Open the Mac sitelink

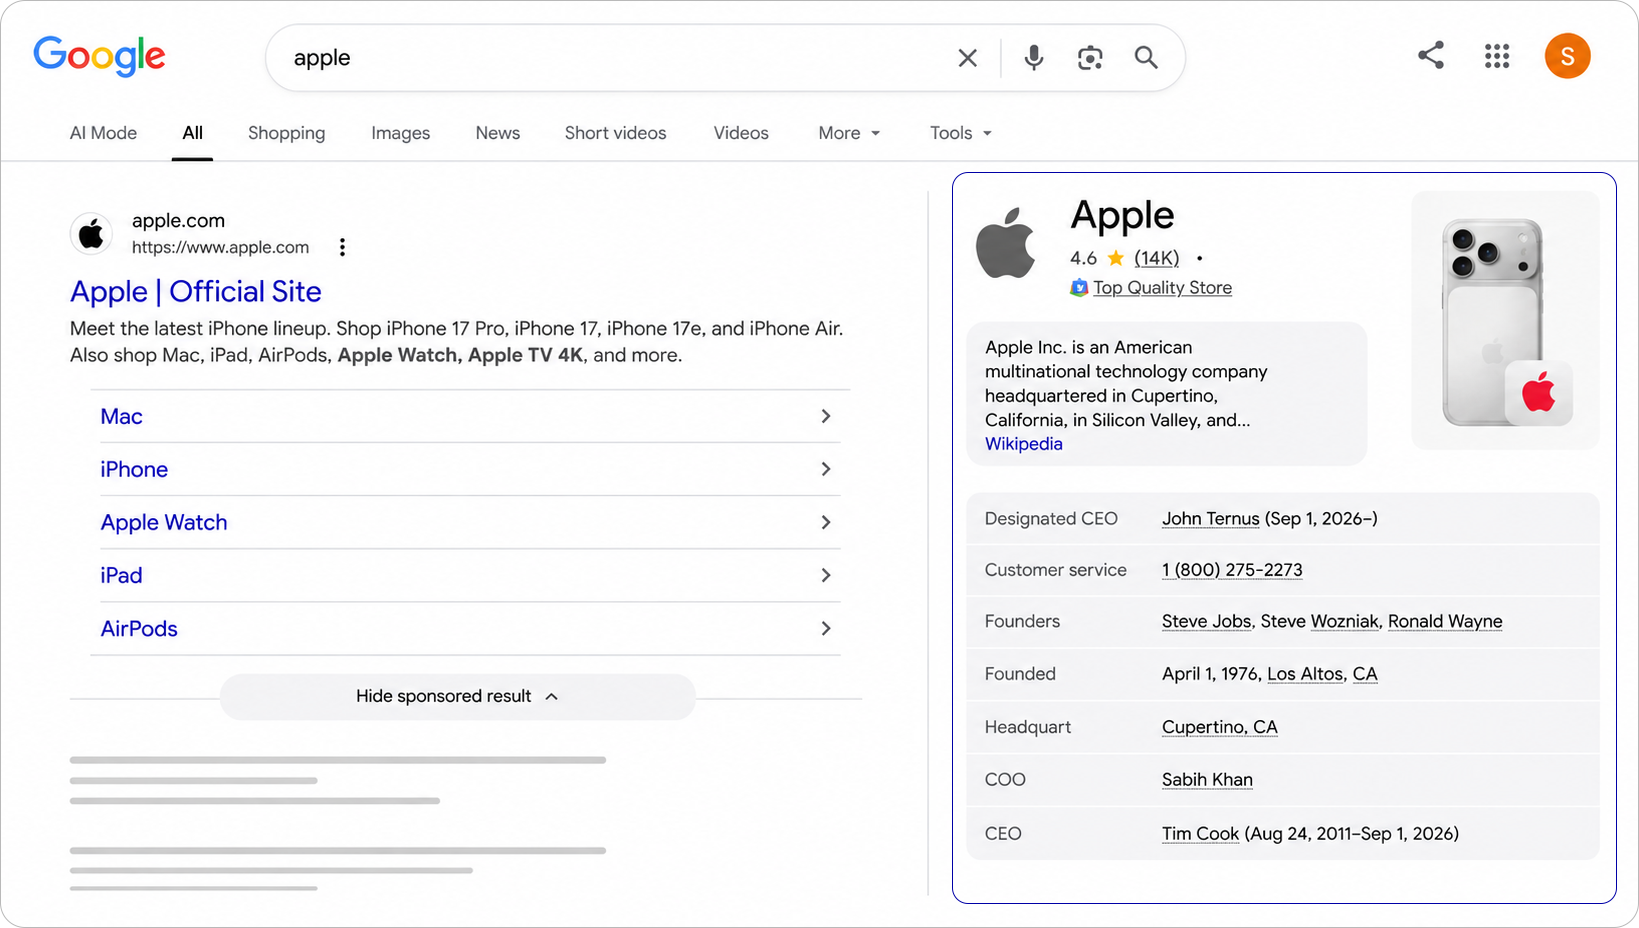click(x=121, y=416)
